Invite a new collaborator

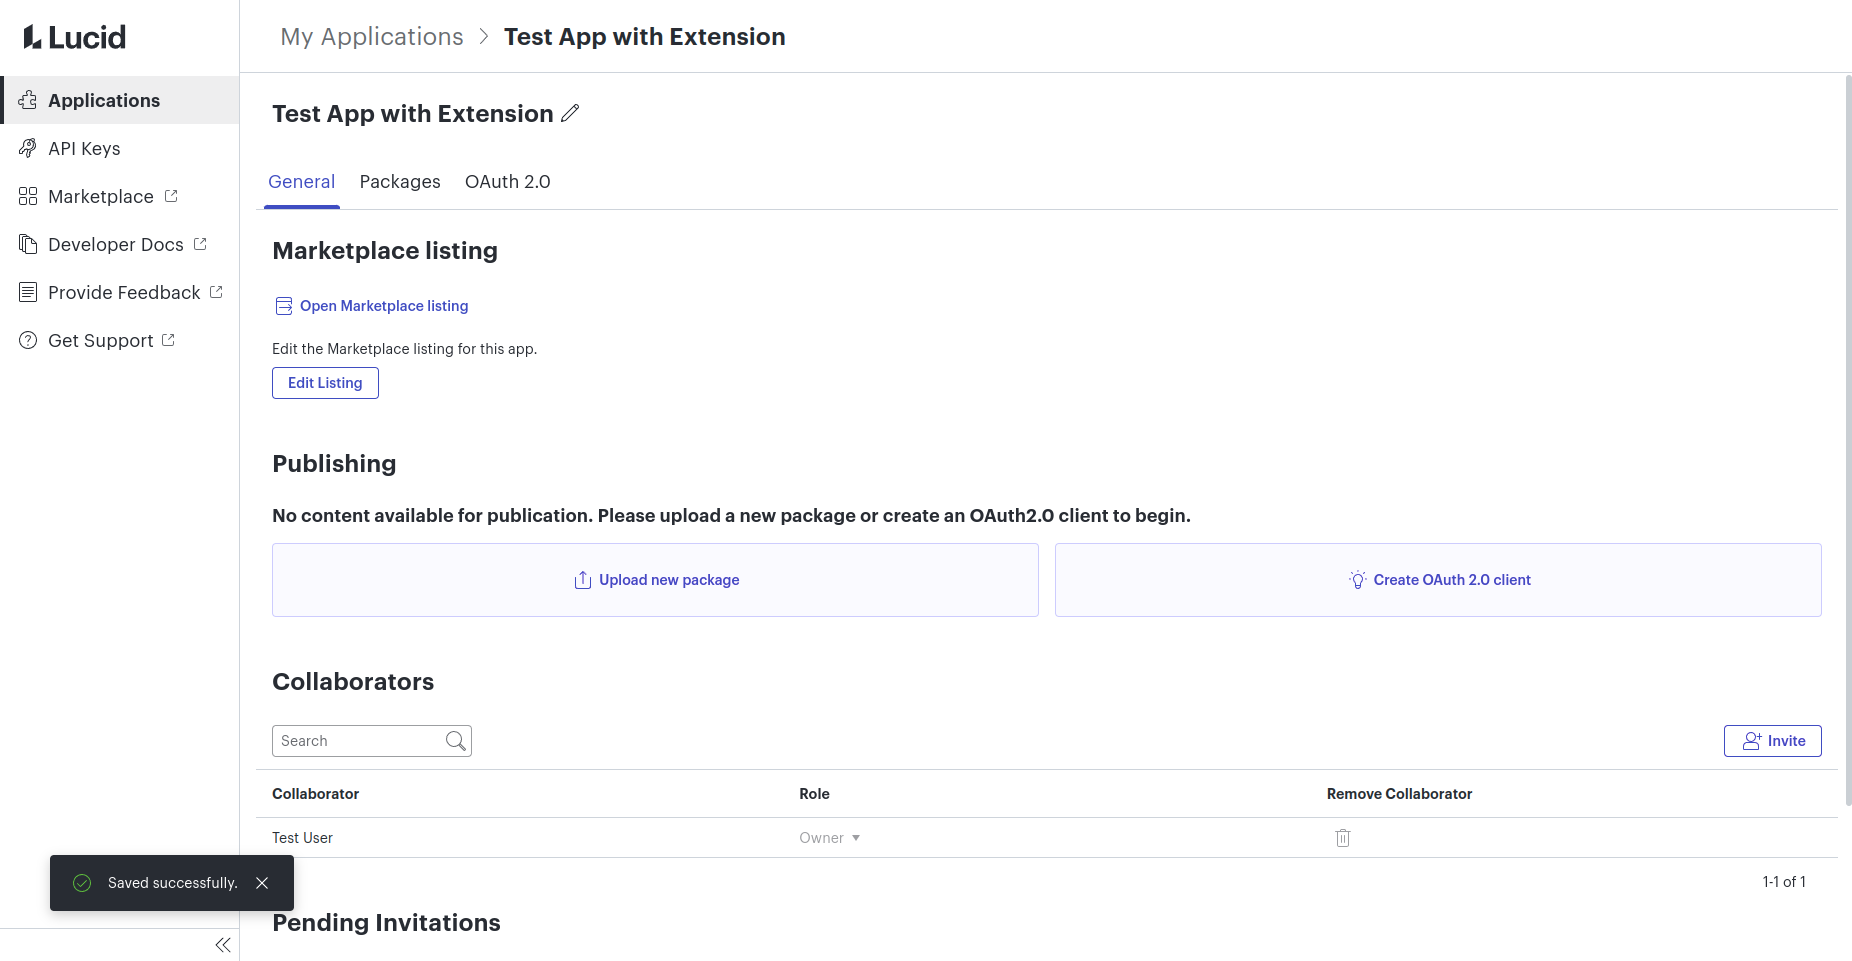click(x=1772, y=741)
